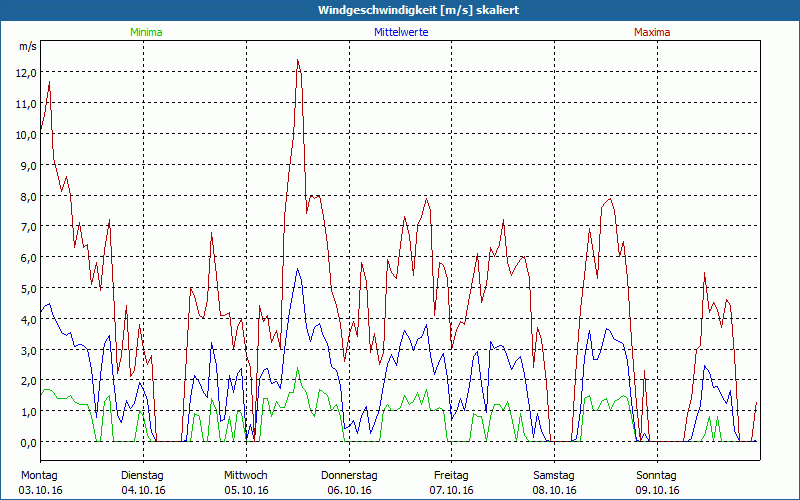
Task: Click the Mittwoch day label
Action: (246, 476)
